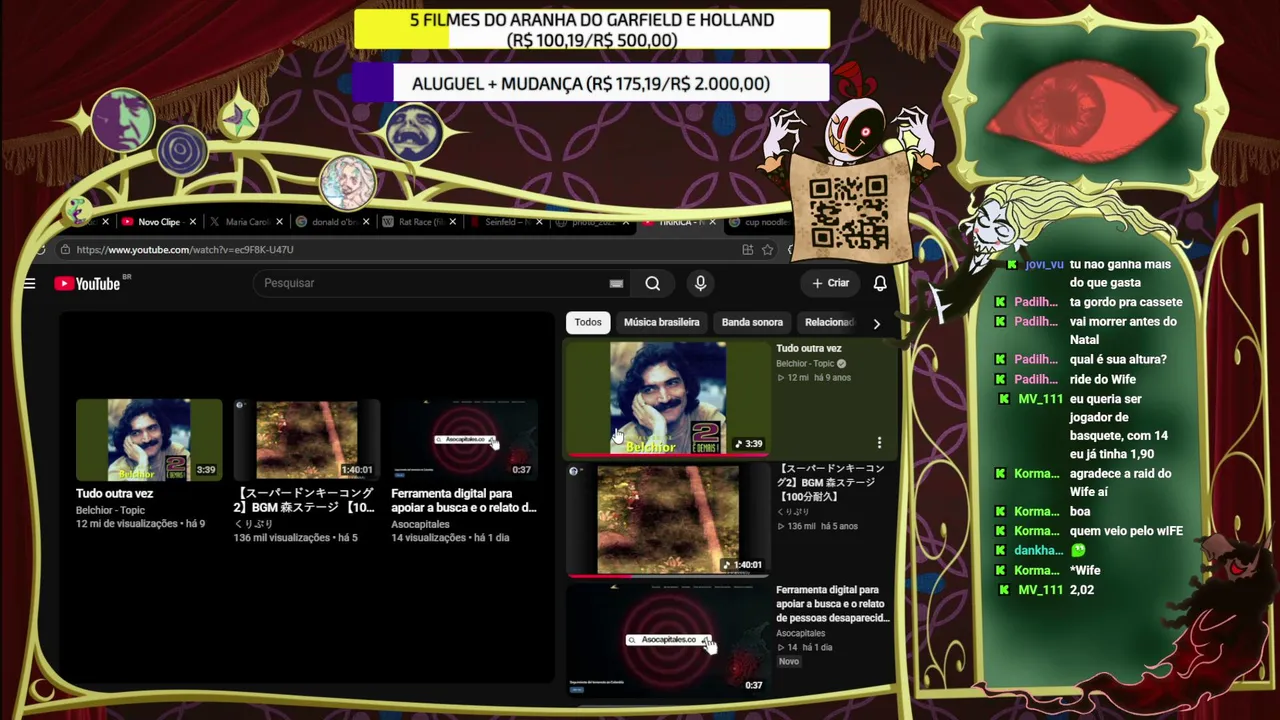Click the jovi_vu chat username
Viewport: 1280px width, 720px height.
1044,265
